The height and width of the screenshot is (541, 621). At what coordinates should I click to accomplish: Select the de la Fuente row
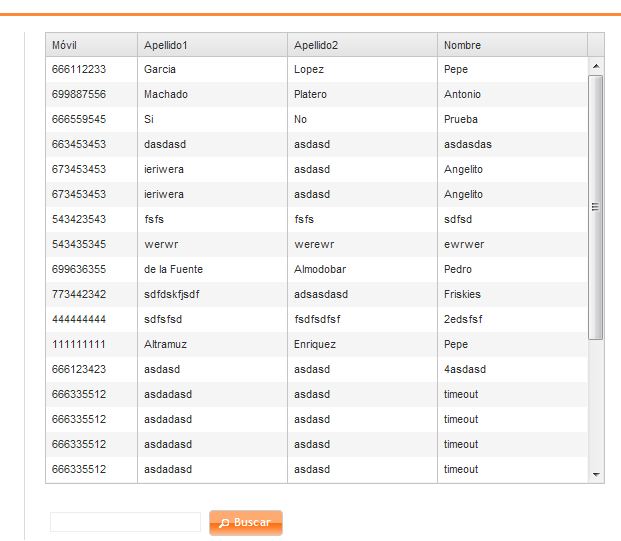[316, 269]
